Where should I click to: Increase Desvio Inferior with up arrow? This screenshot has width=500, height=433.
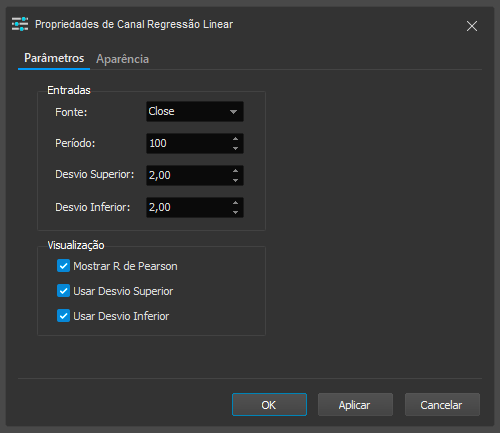pyautogui.click(x=236, y=203)
